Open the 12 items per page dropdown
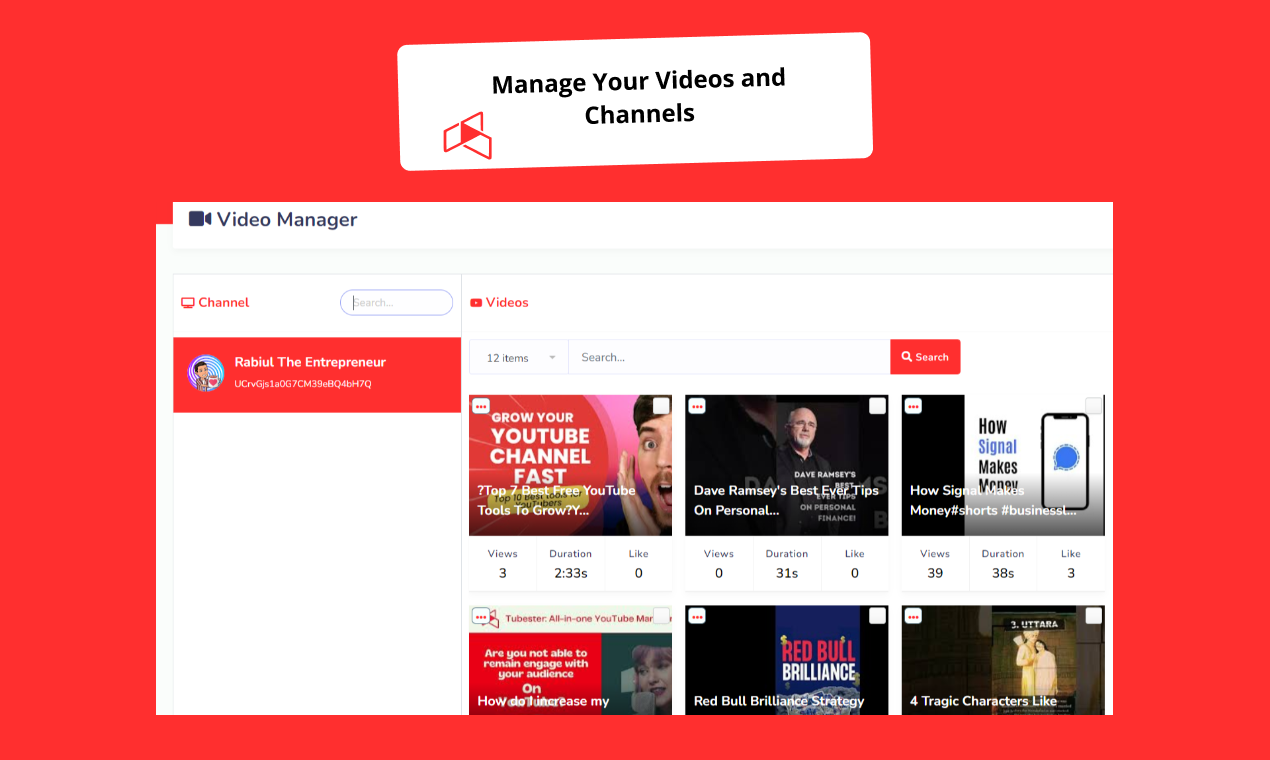1270x760 pixels. click(519, 357)
